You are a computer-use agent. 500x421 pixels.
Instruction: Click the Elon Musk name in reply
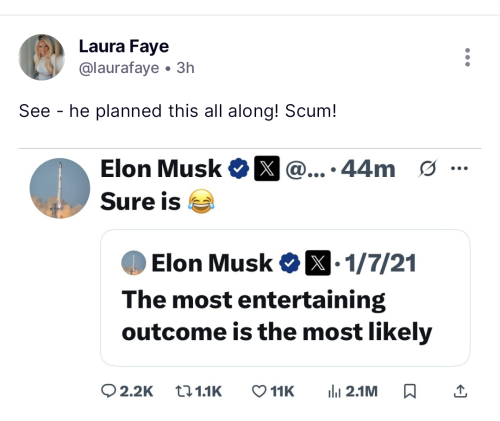(161, 169)
